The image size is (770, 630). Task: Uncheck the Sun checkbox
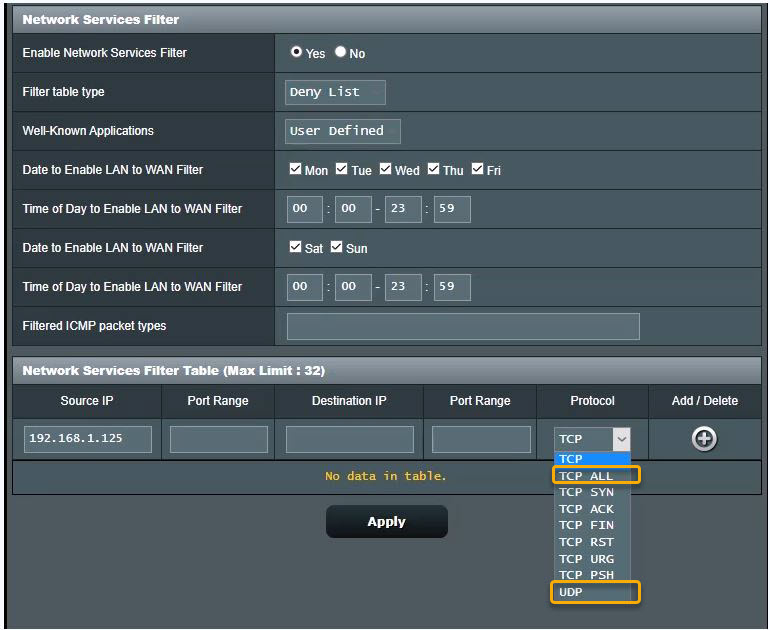[x=336, y=247]
